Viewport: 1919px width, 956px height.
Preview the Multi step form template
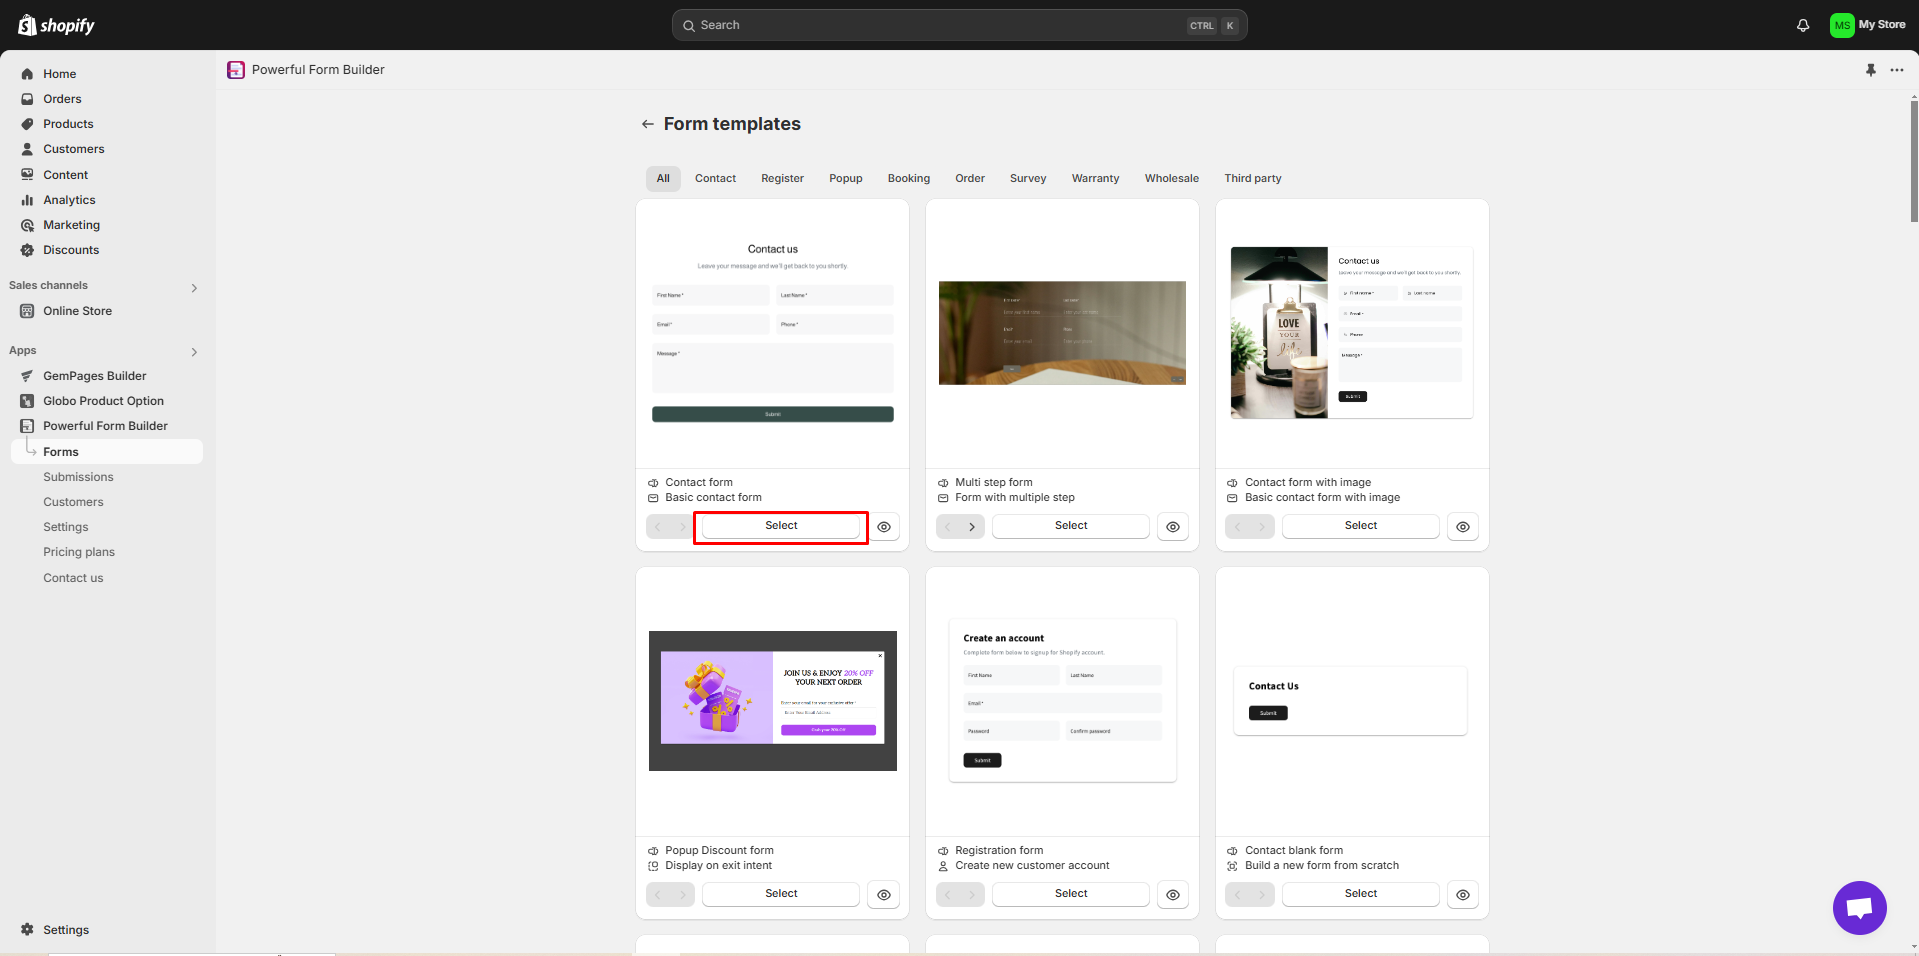[1173, 527]
